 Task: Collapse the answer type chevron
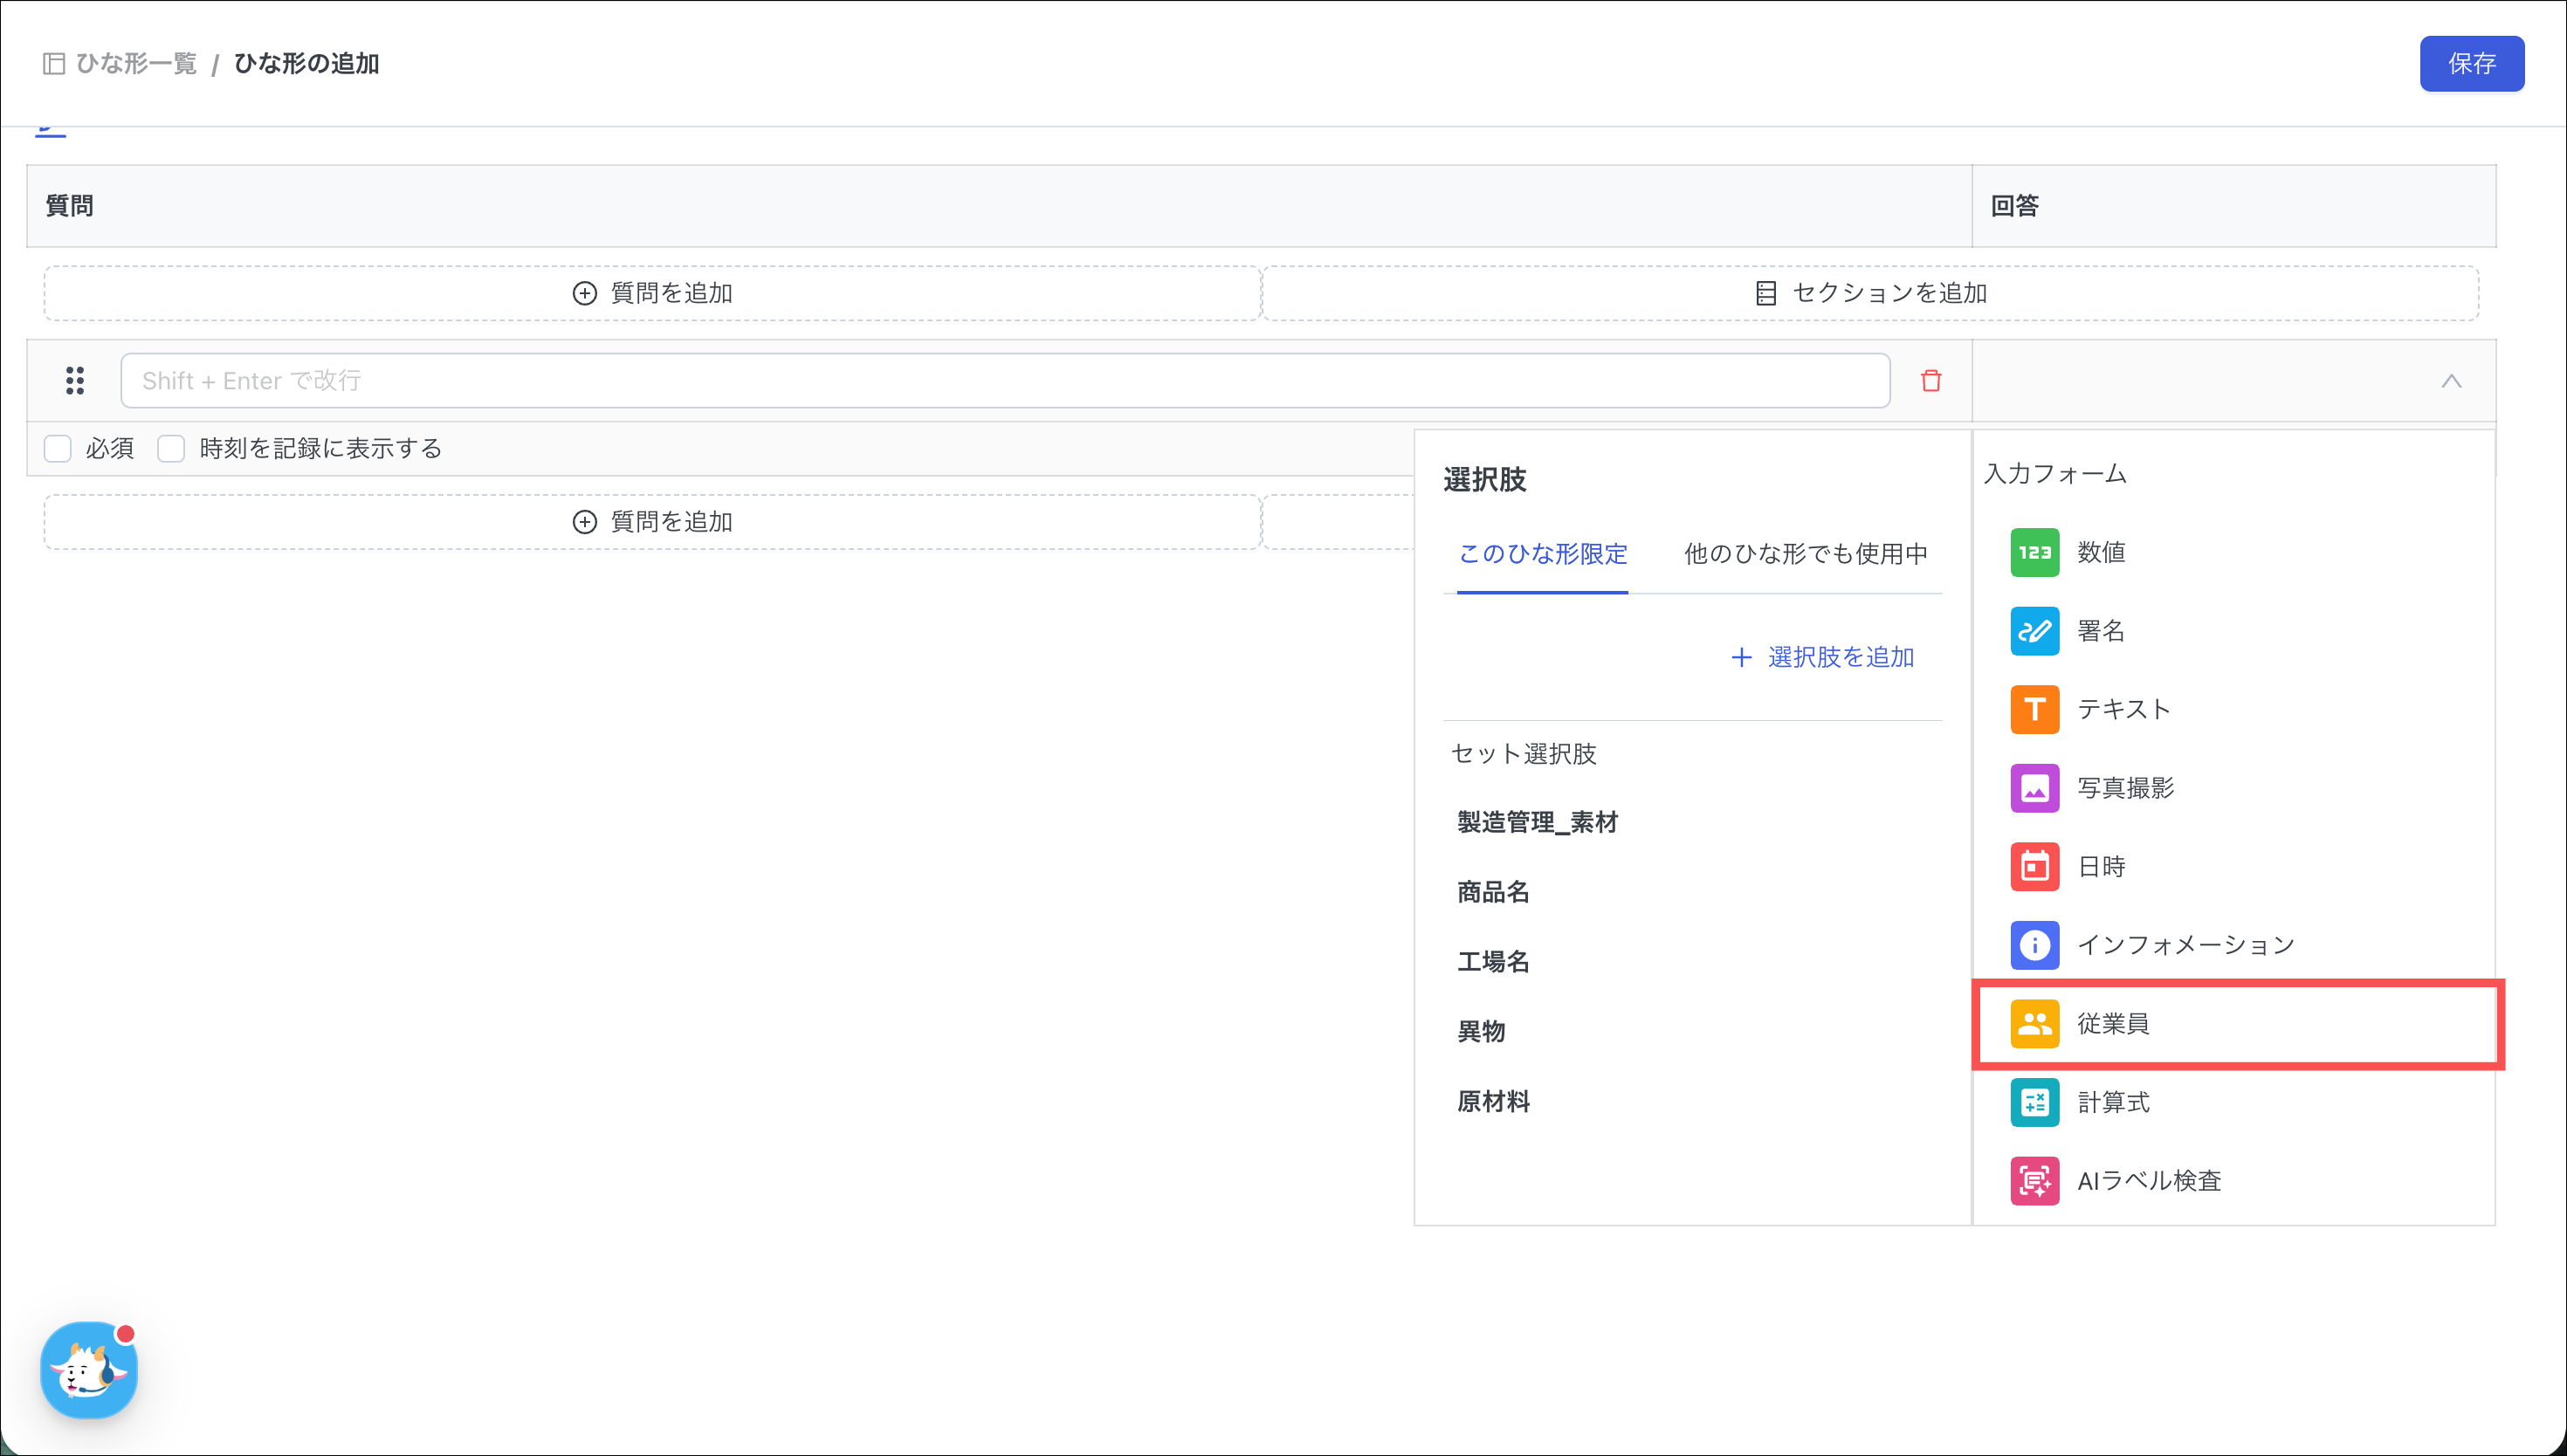point(2450,381)
